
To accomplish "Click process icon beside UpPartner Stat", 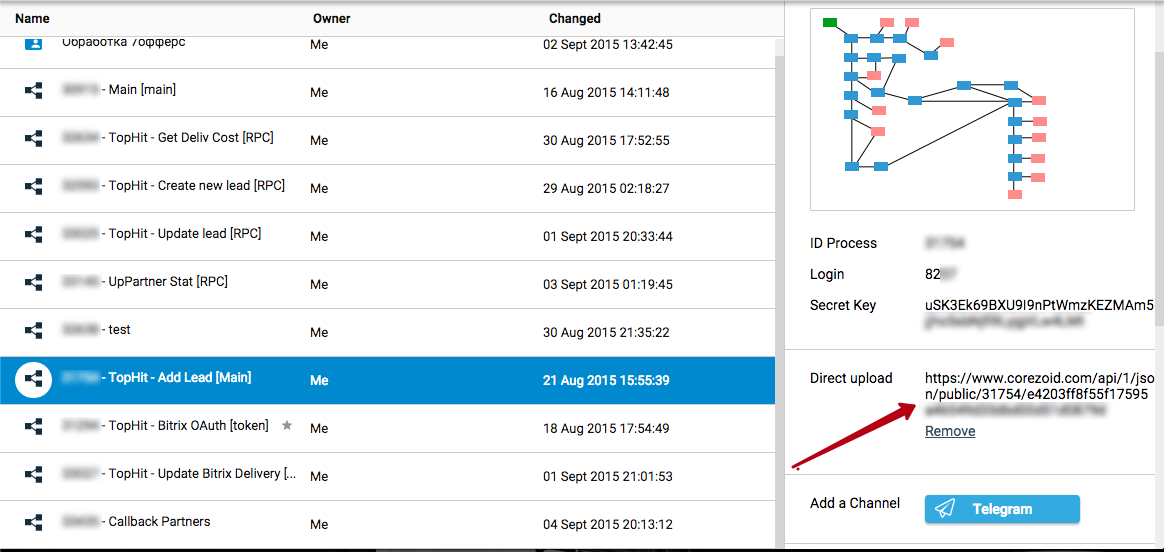I will tap(33, 282).
